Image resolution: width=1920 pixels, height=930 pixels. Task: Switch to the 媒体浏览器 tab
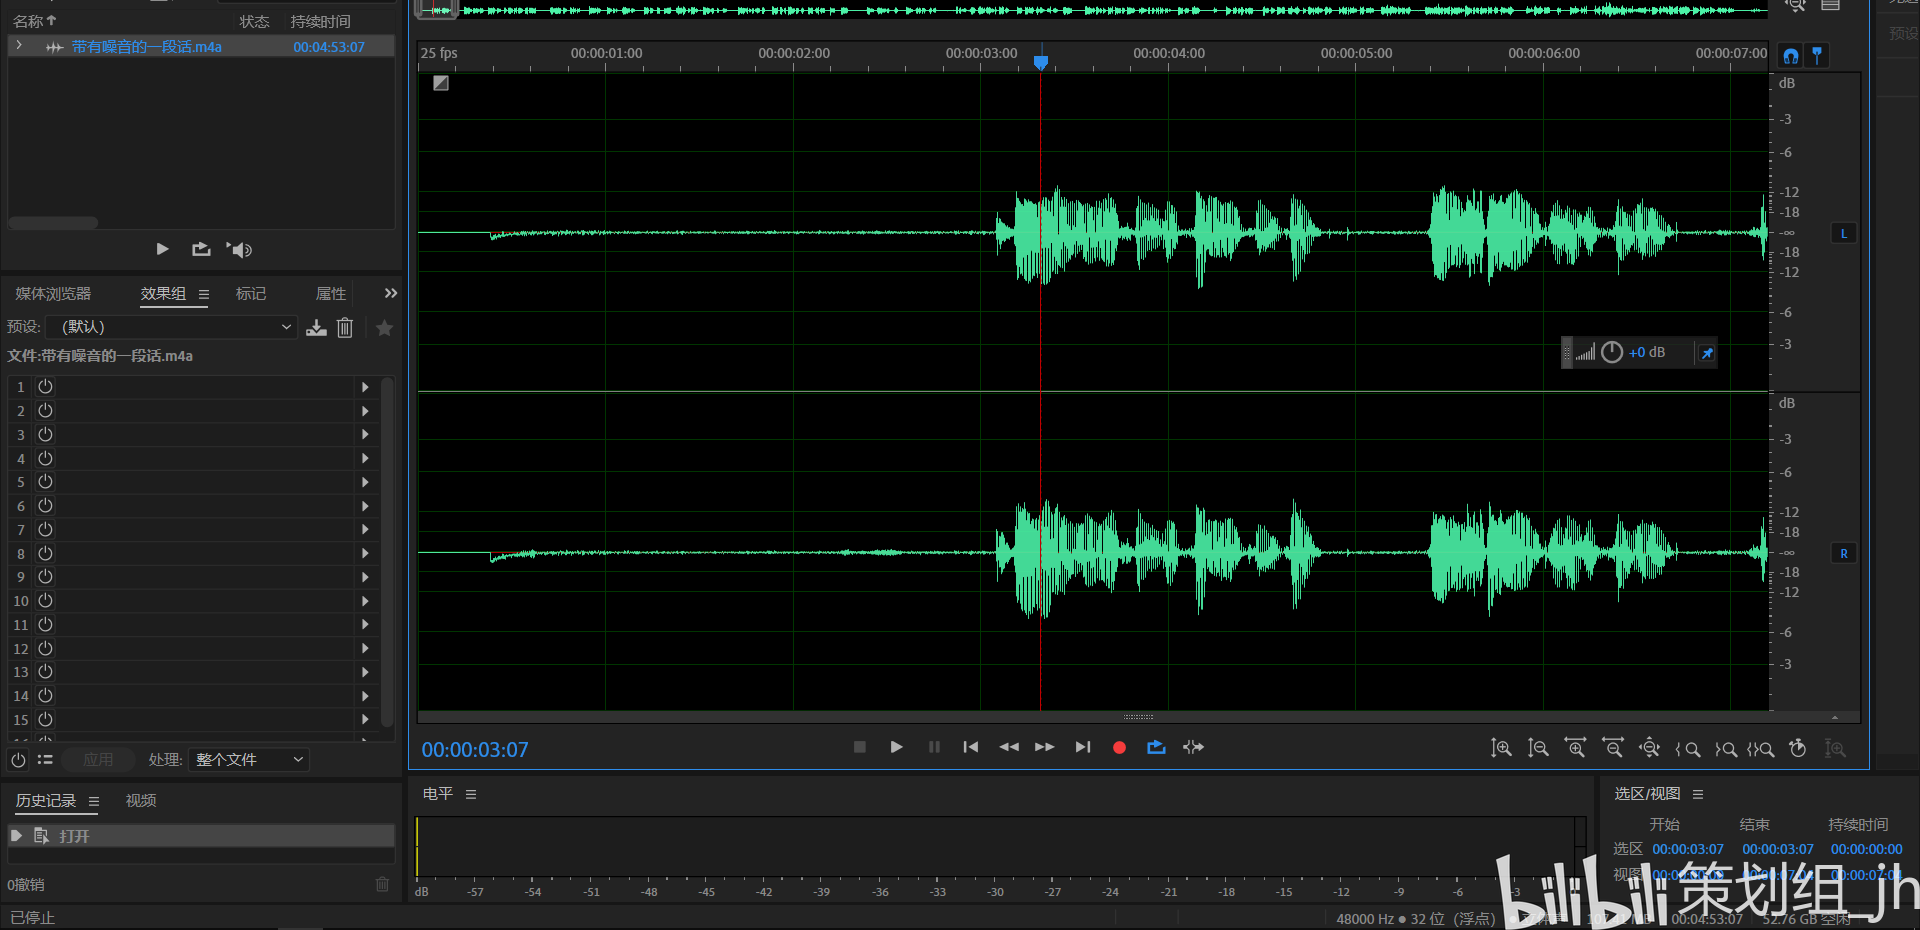tap(53, 294)
